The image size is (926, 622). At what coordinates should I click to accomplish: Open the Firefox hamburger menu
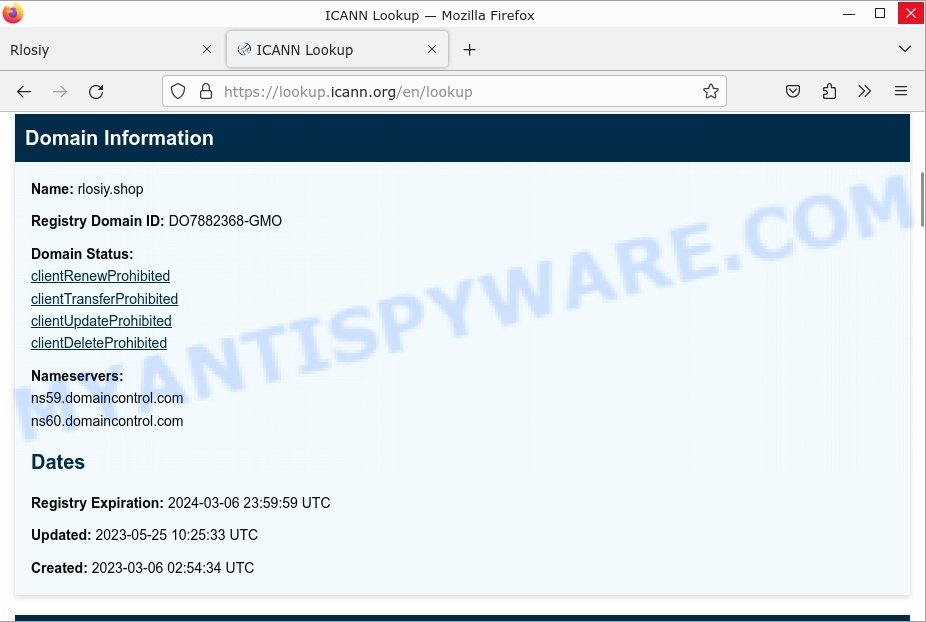click(x=901, y=91)
